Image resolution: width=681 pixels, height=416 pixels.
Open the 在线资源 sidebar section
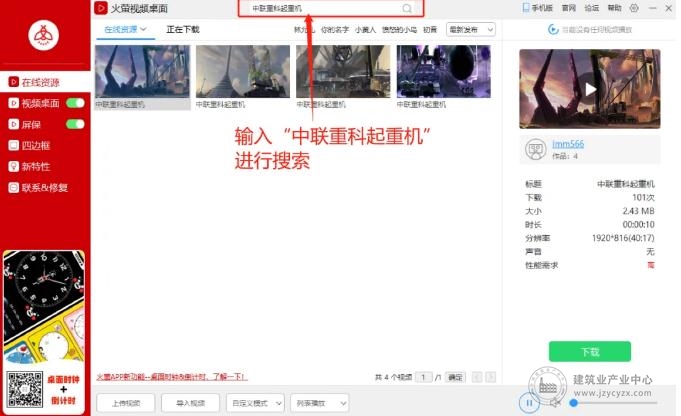[x=45, y=82]
